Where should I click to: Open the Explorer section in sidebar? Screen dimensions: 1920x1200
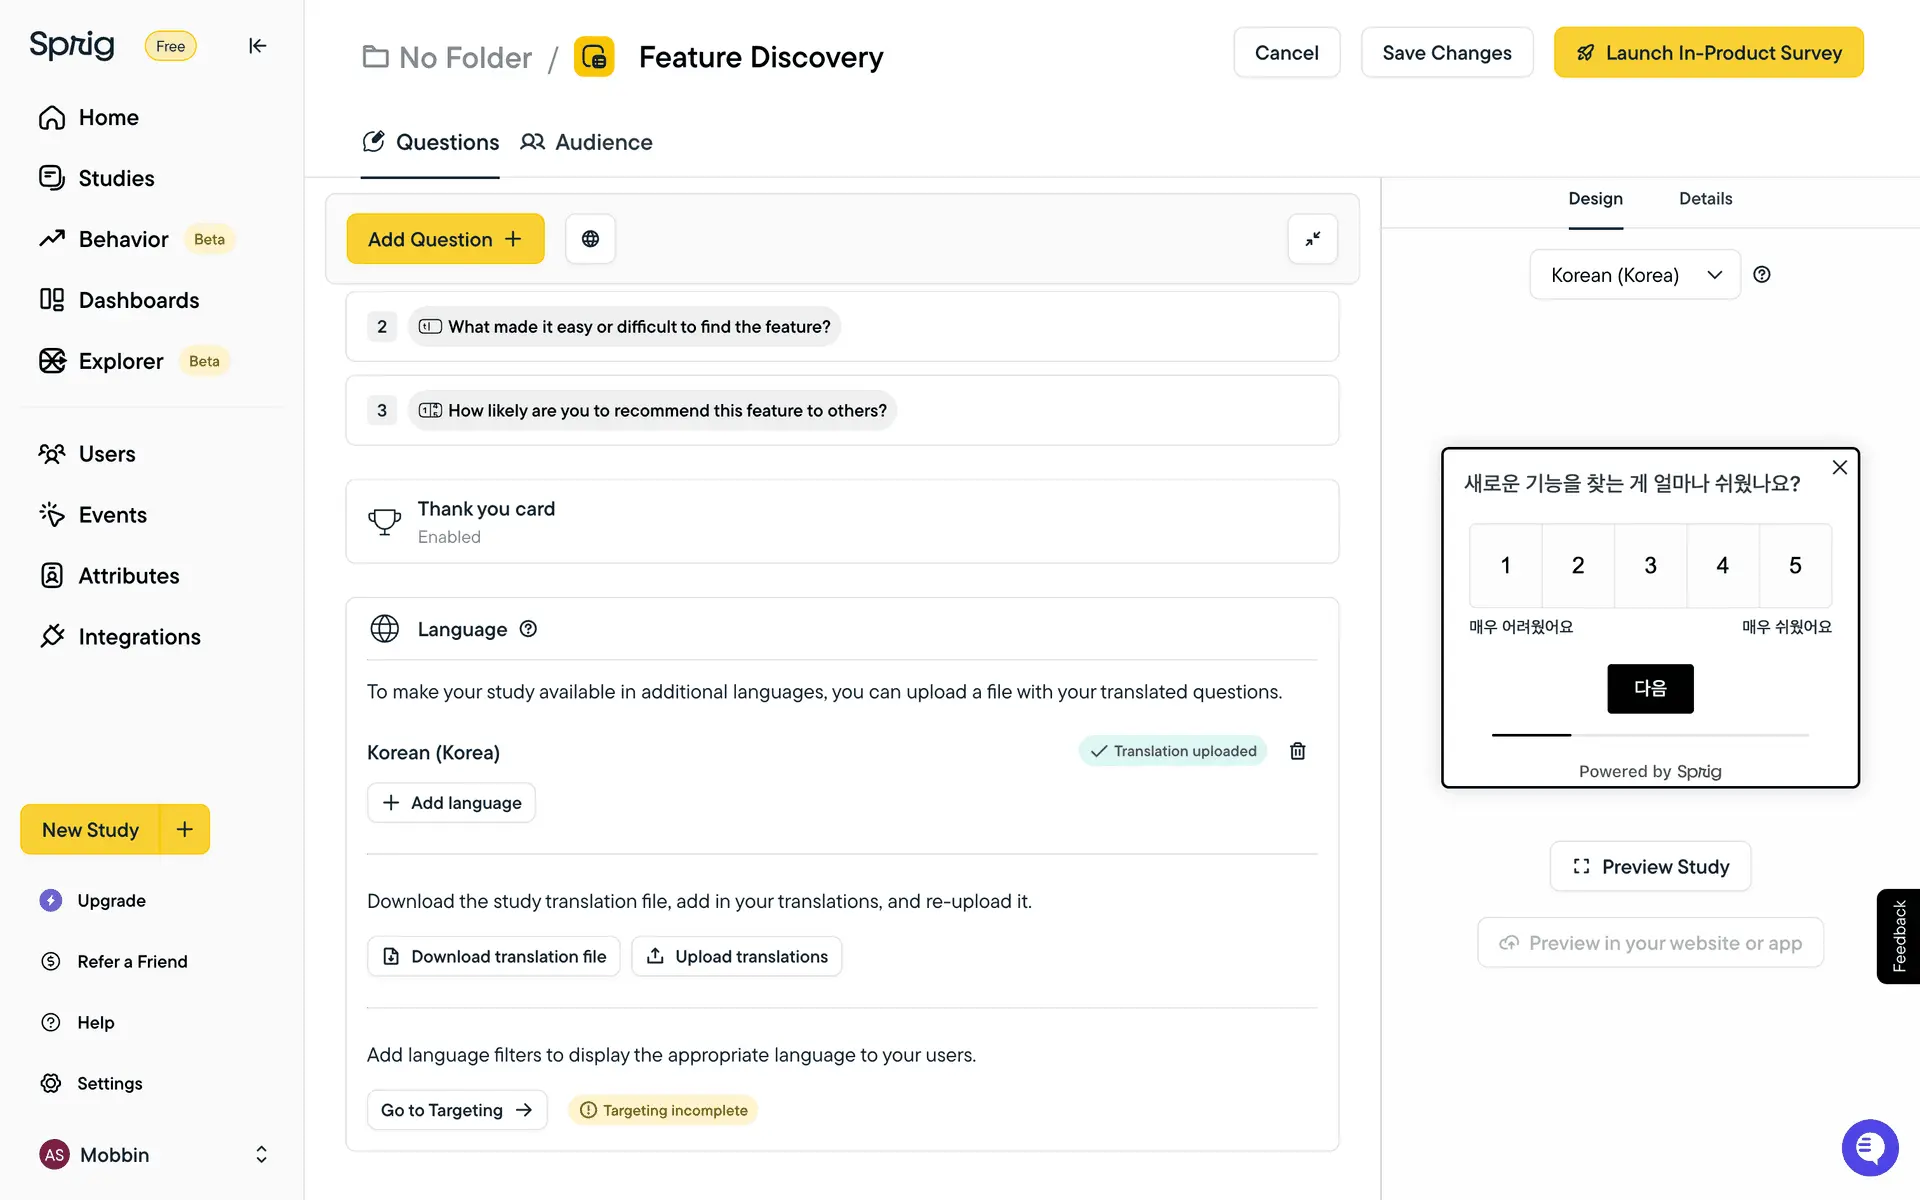[x=121, y=361]
